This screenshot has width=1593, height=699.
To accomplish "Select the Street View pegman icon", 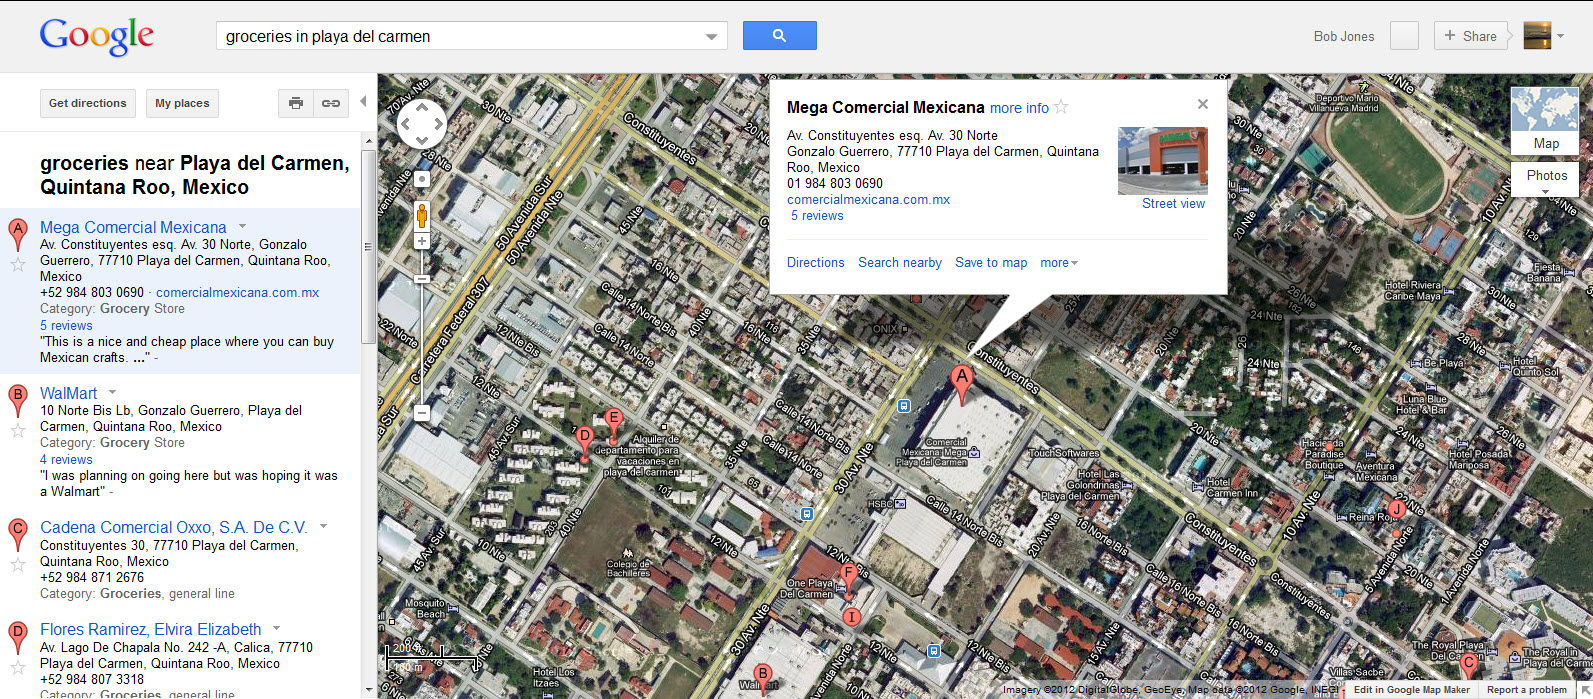I will click(x=422, y=215).
